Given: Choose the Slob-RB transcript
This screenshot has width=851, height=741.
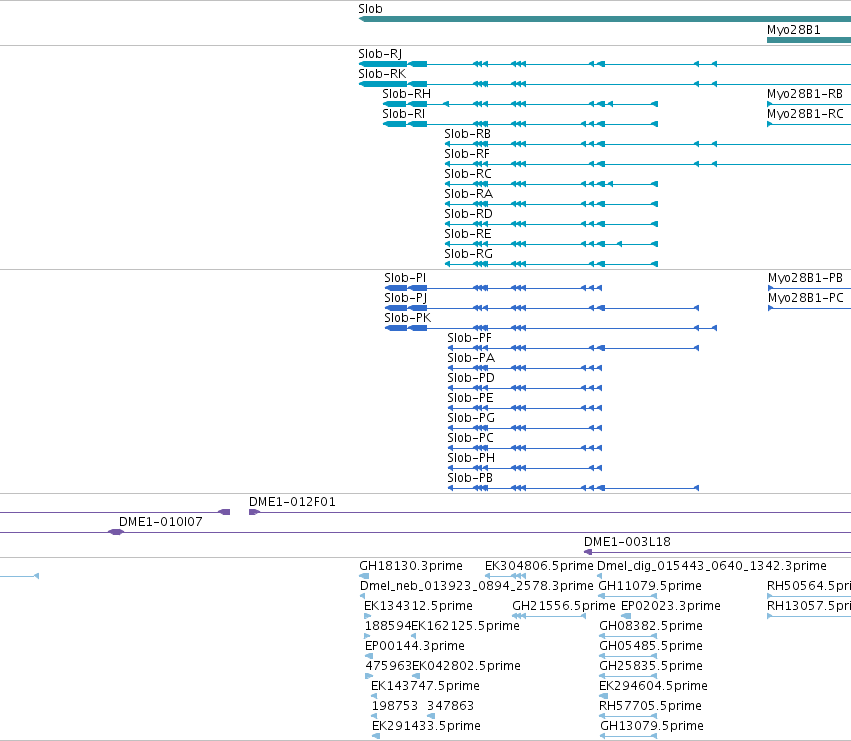Looking at the screenshot, I should pos(467,134).
